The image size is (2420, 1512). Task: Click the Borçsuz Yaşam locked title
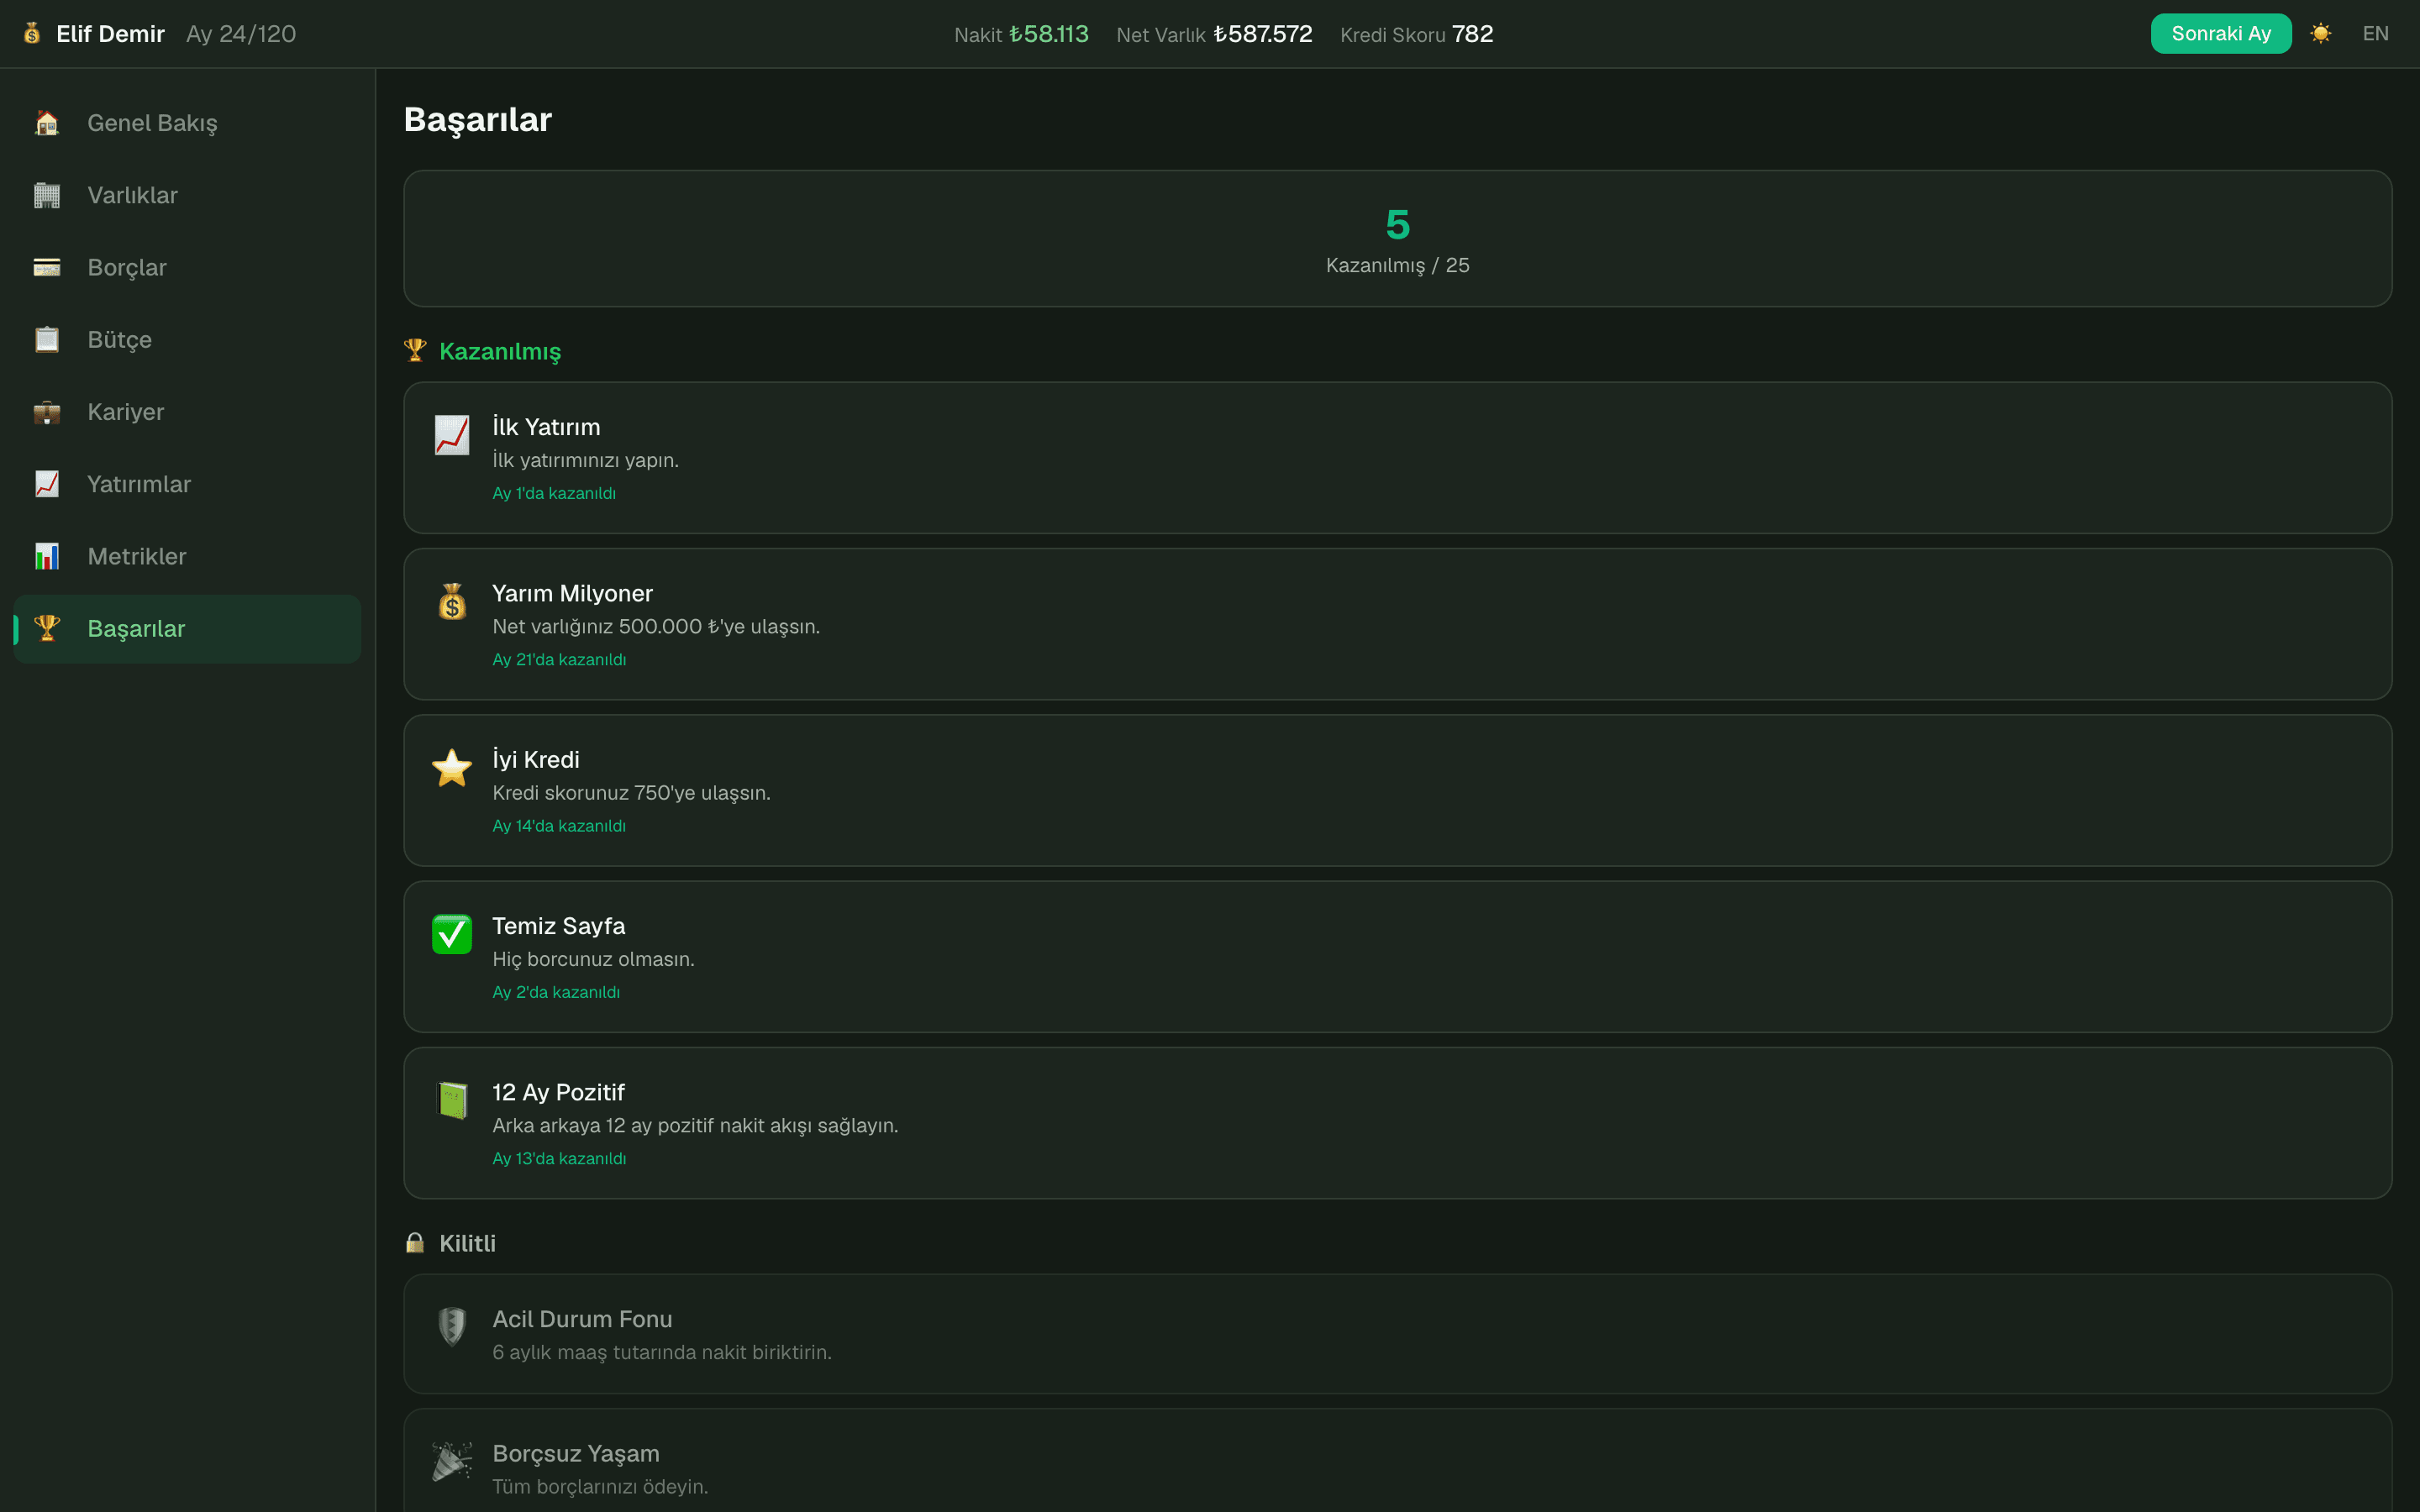575,1454
